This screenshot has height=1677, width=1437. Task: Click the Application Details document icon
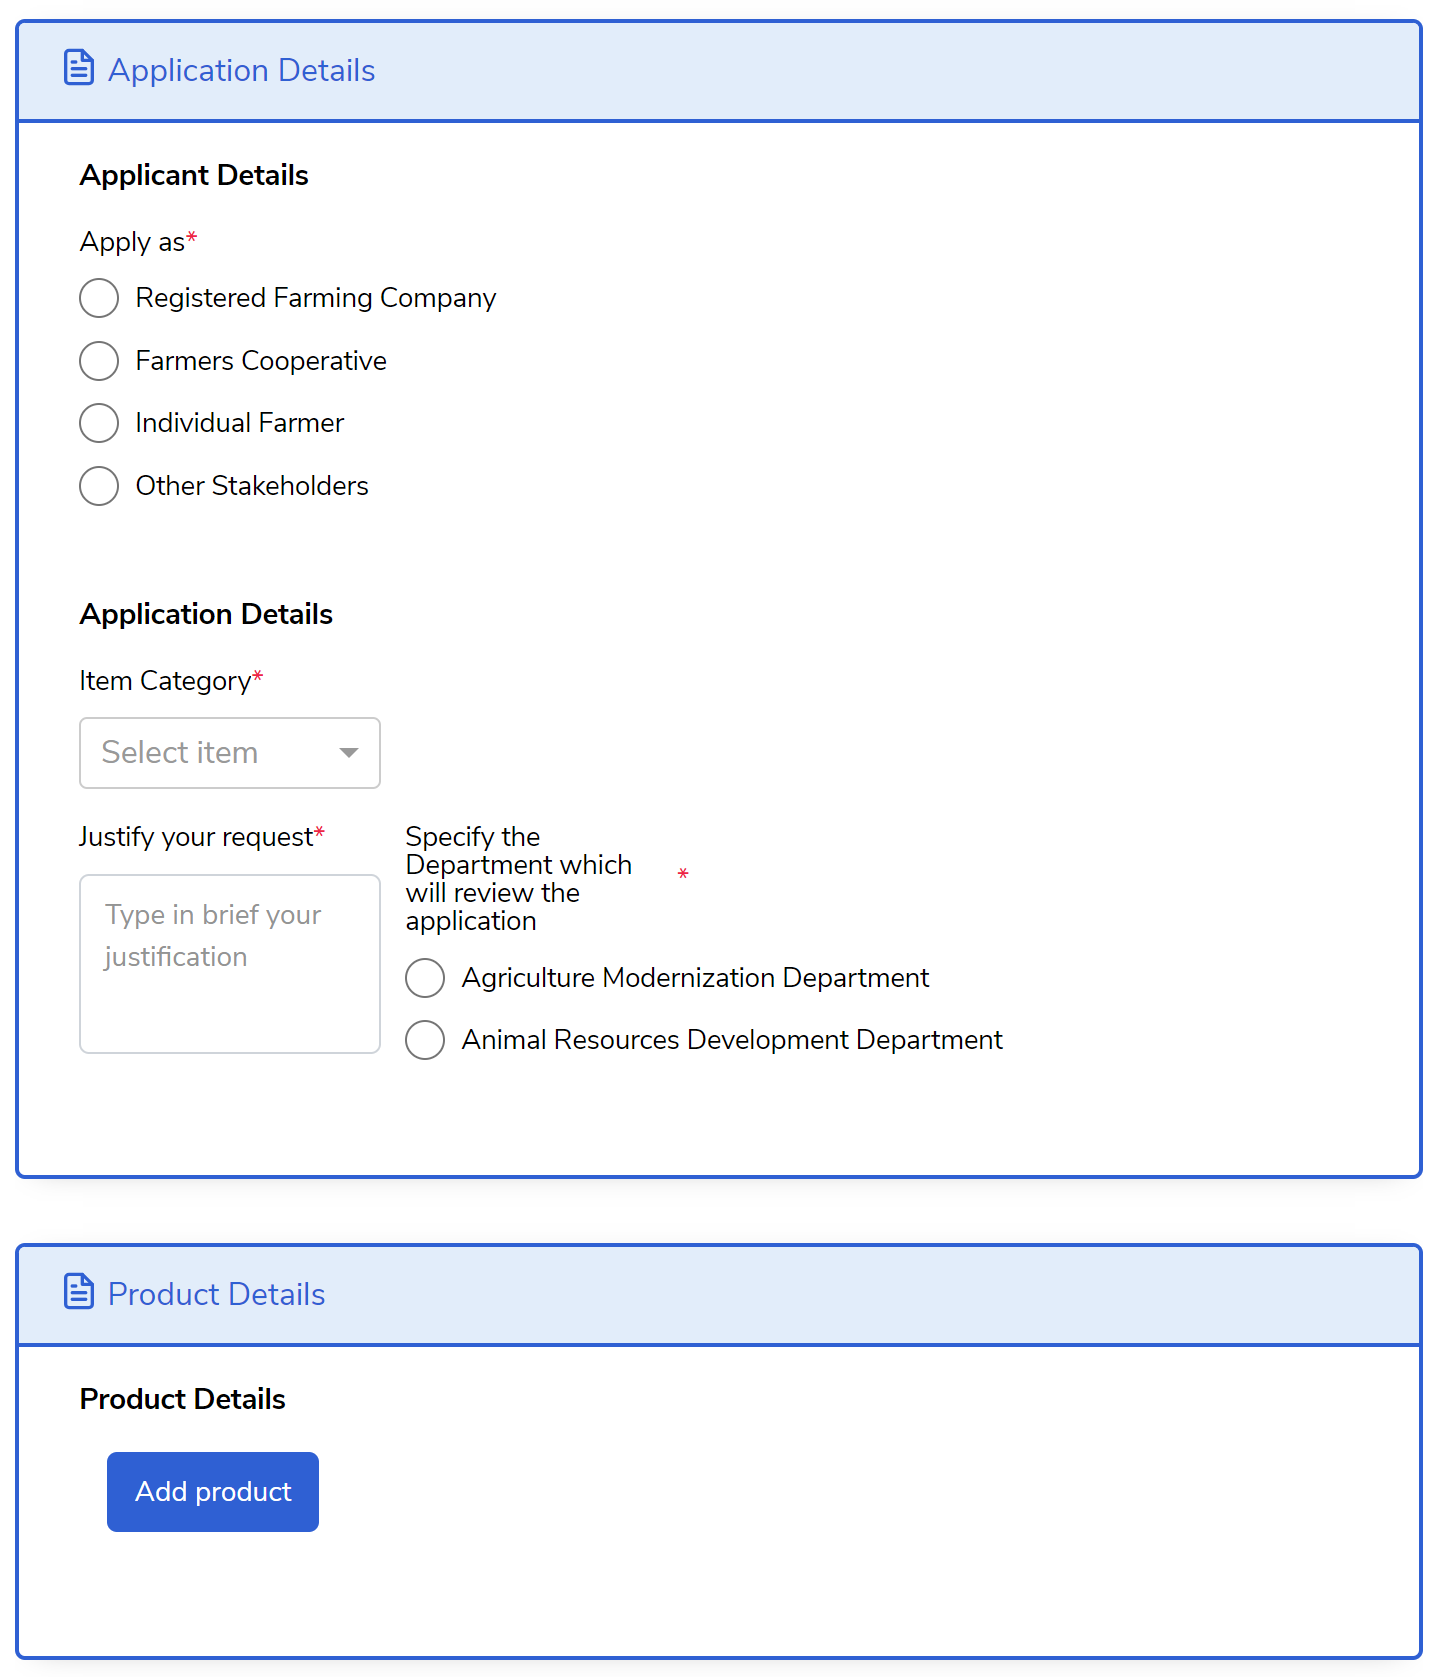(x=79, y=68)
